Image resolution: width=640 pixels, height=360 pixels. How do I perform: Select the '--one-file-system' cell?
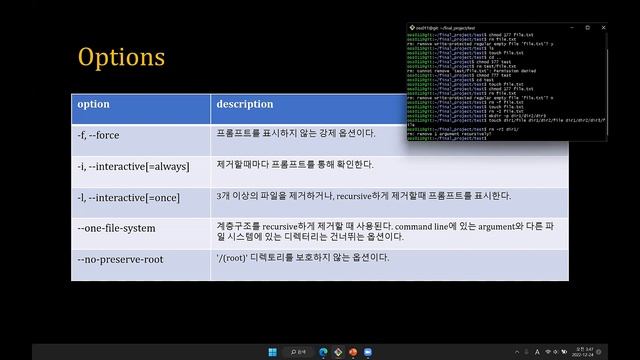click(141, 233)
